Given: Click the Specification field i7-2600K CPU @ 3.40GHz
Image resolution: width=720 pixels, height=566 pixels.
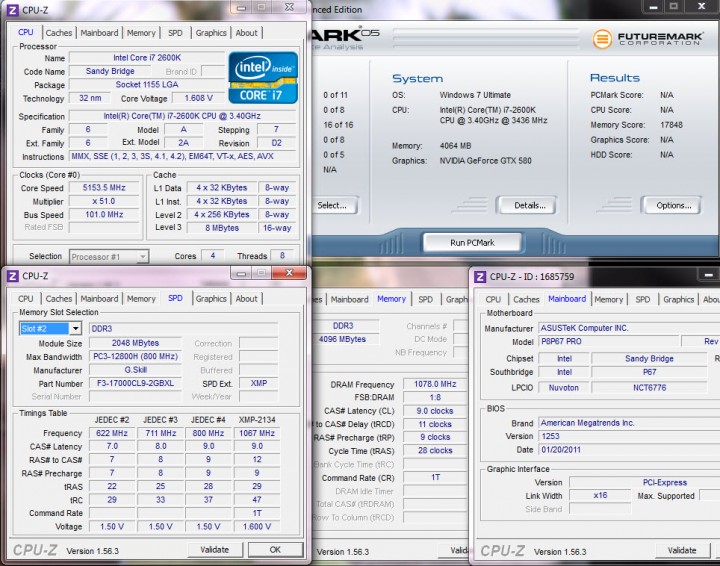Looking at the screenshot, I should pyautogui.click(x=183, y=116).
